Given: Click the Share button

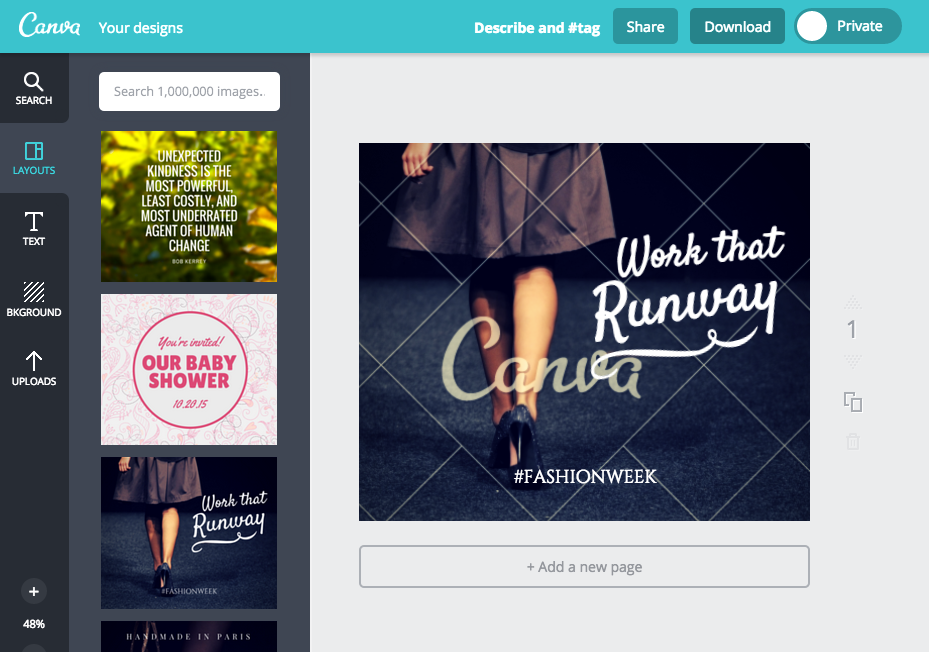Looking at the screenshot, I should 645,27.
